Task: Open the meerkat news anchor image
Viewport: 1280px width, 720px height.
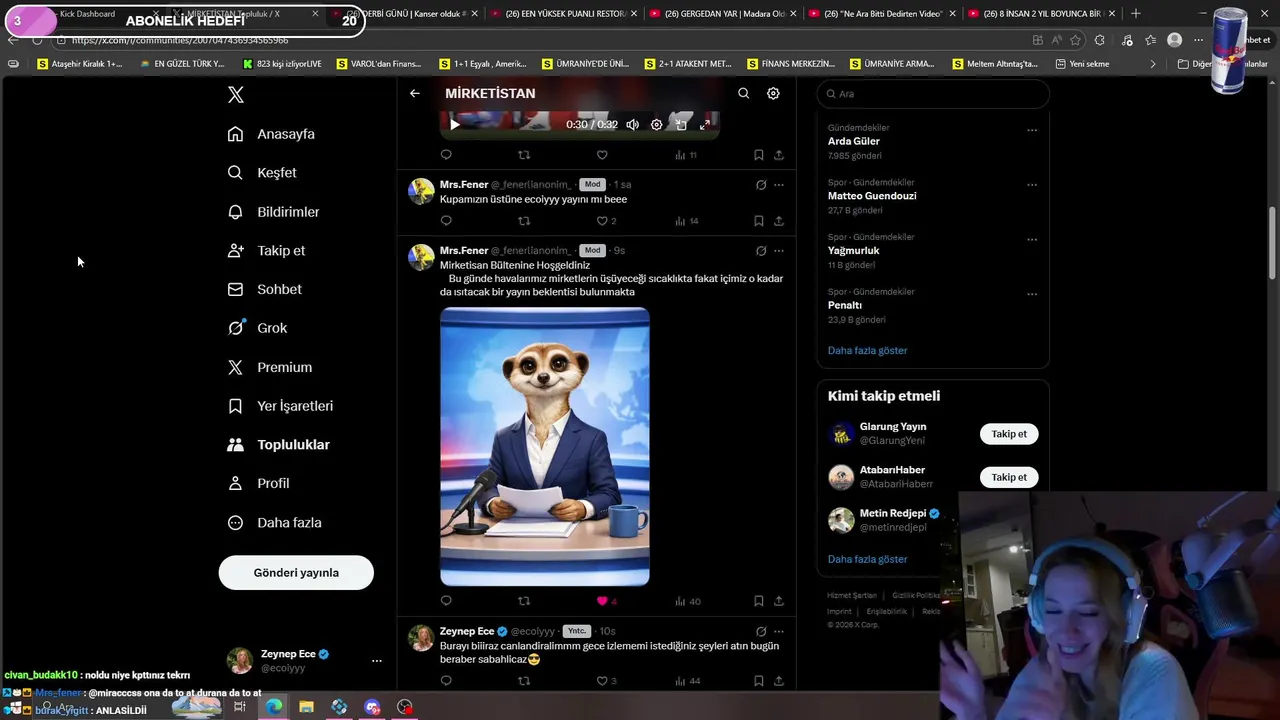Action: tap(545, 446)
